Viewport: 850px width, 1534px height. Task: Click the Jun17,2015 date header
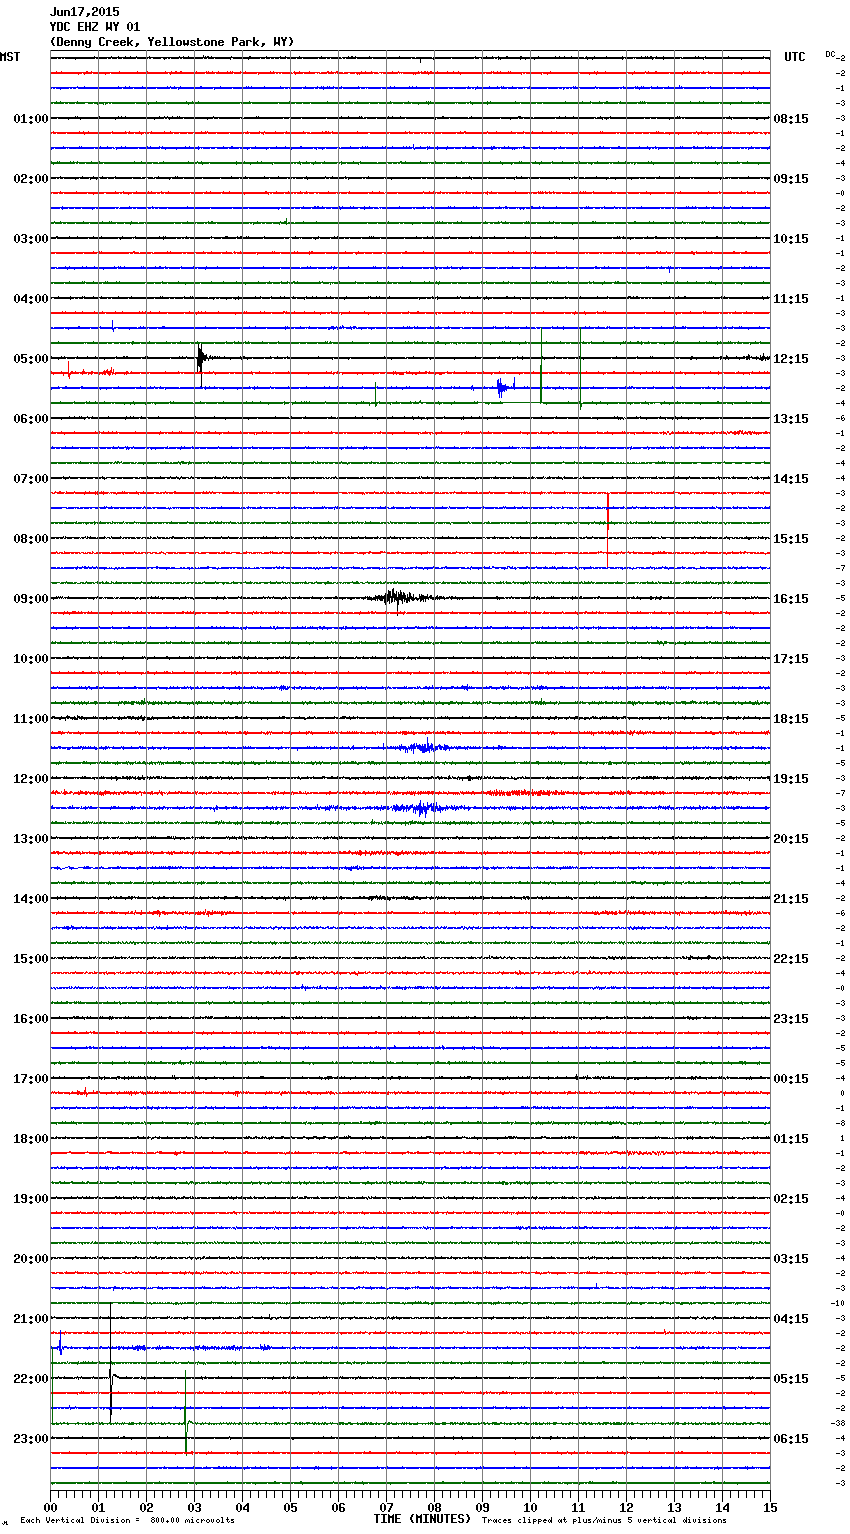tap(84, 12)
